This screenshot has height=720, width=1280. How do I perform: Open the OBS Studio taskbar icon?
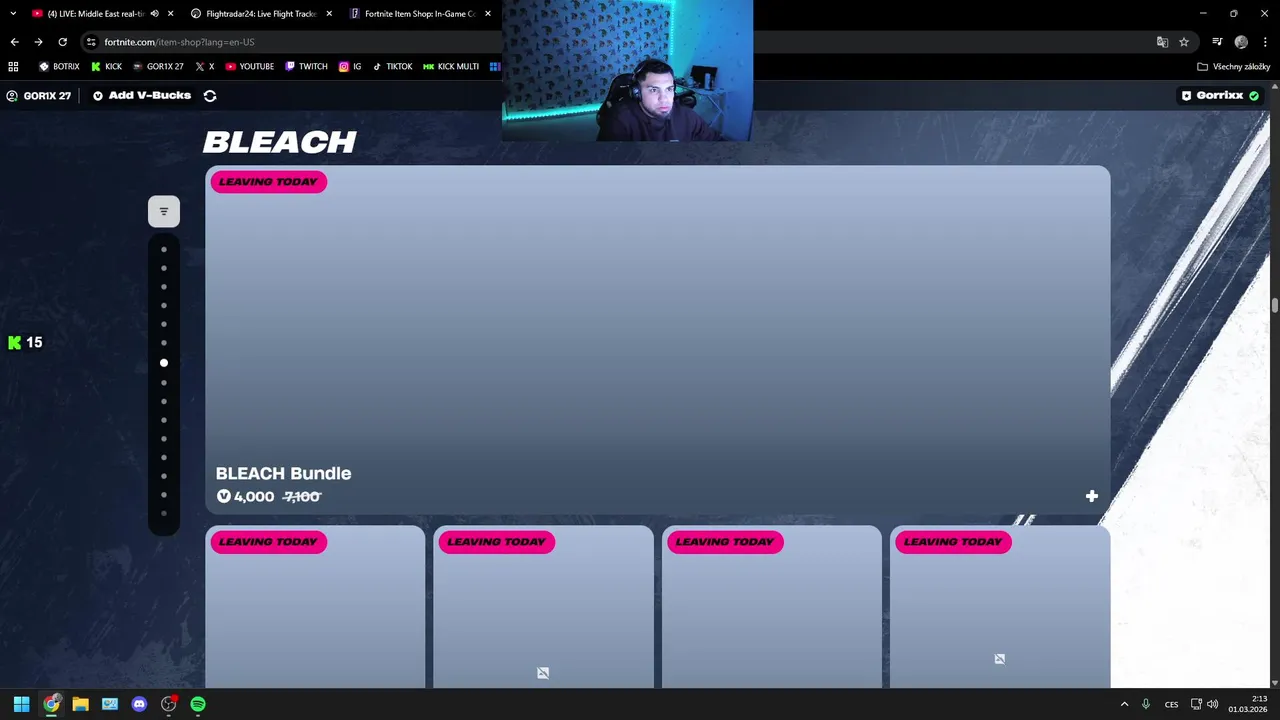(168, 704)
